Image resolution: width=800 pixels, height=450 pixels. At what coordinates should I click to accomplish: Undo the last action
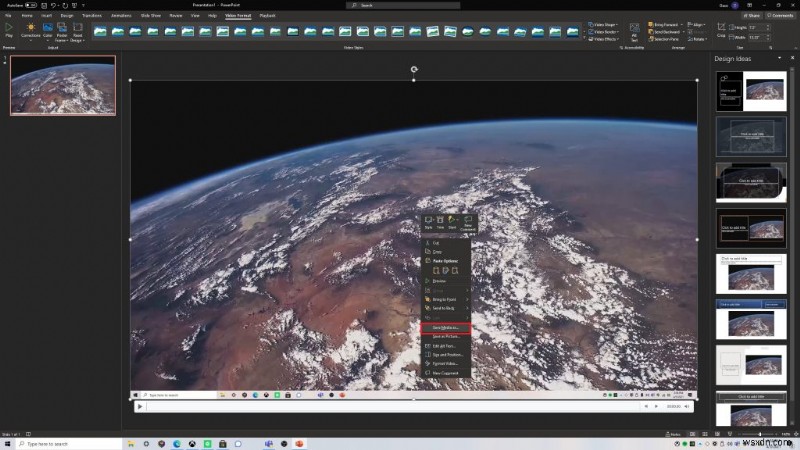(x=53, y=5)
